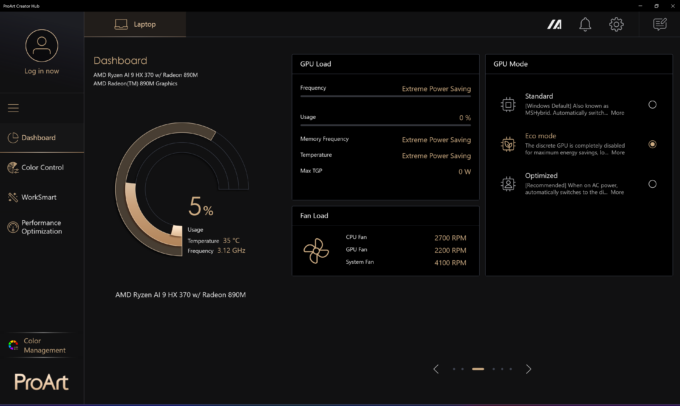Screen dimensions: 680x406
Task: Open Performance Optimization in the sidebar
Action: coord(42,227)
